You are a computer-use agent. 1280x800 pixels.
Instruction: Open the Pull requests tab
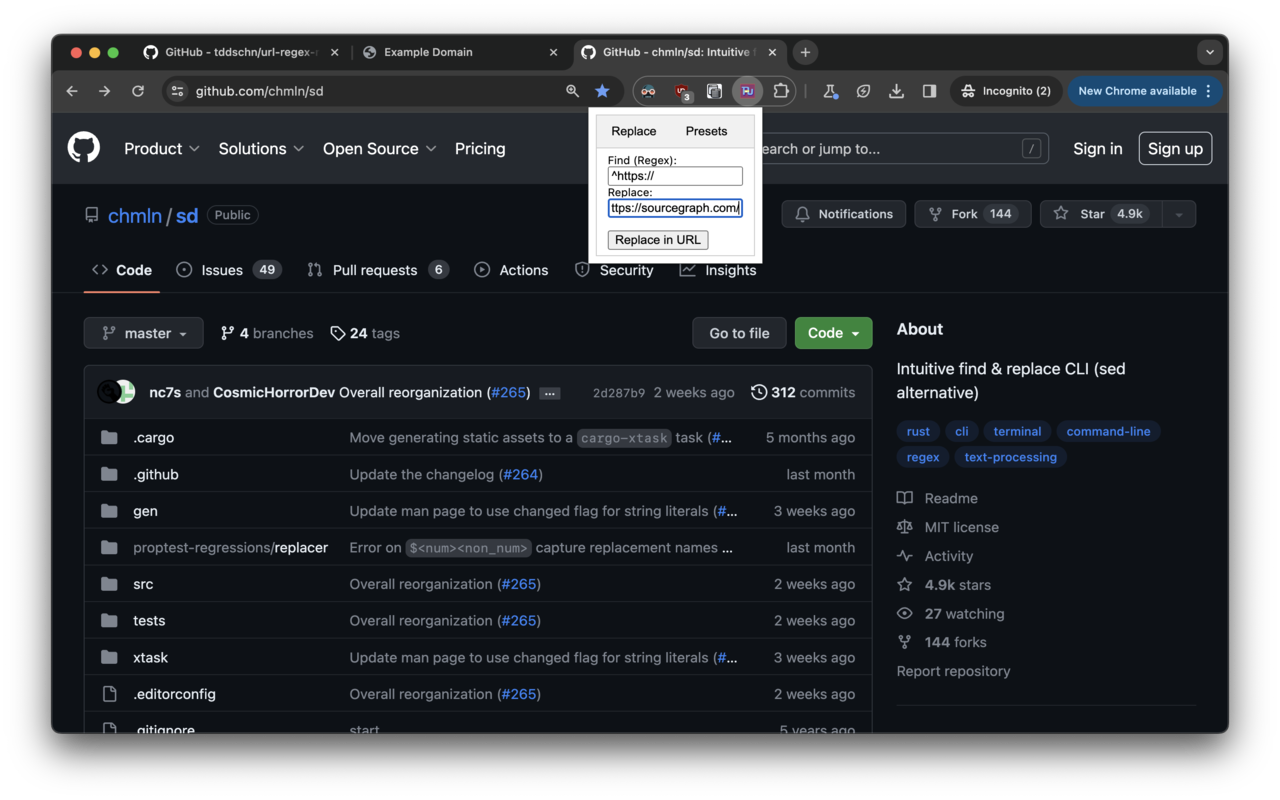click(377, 270)
